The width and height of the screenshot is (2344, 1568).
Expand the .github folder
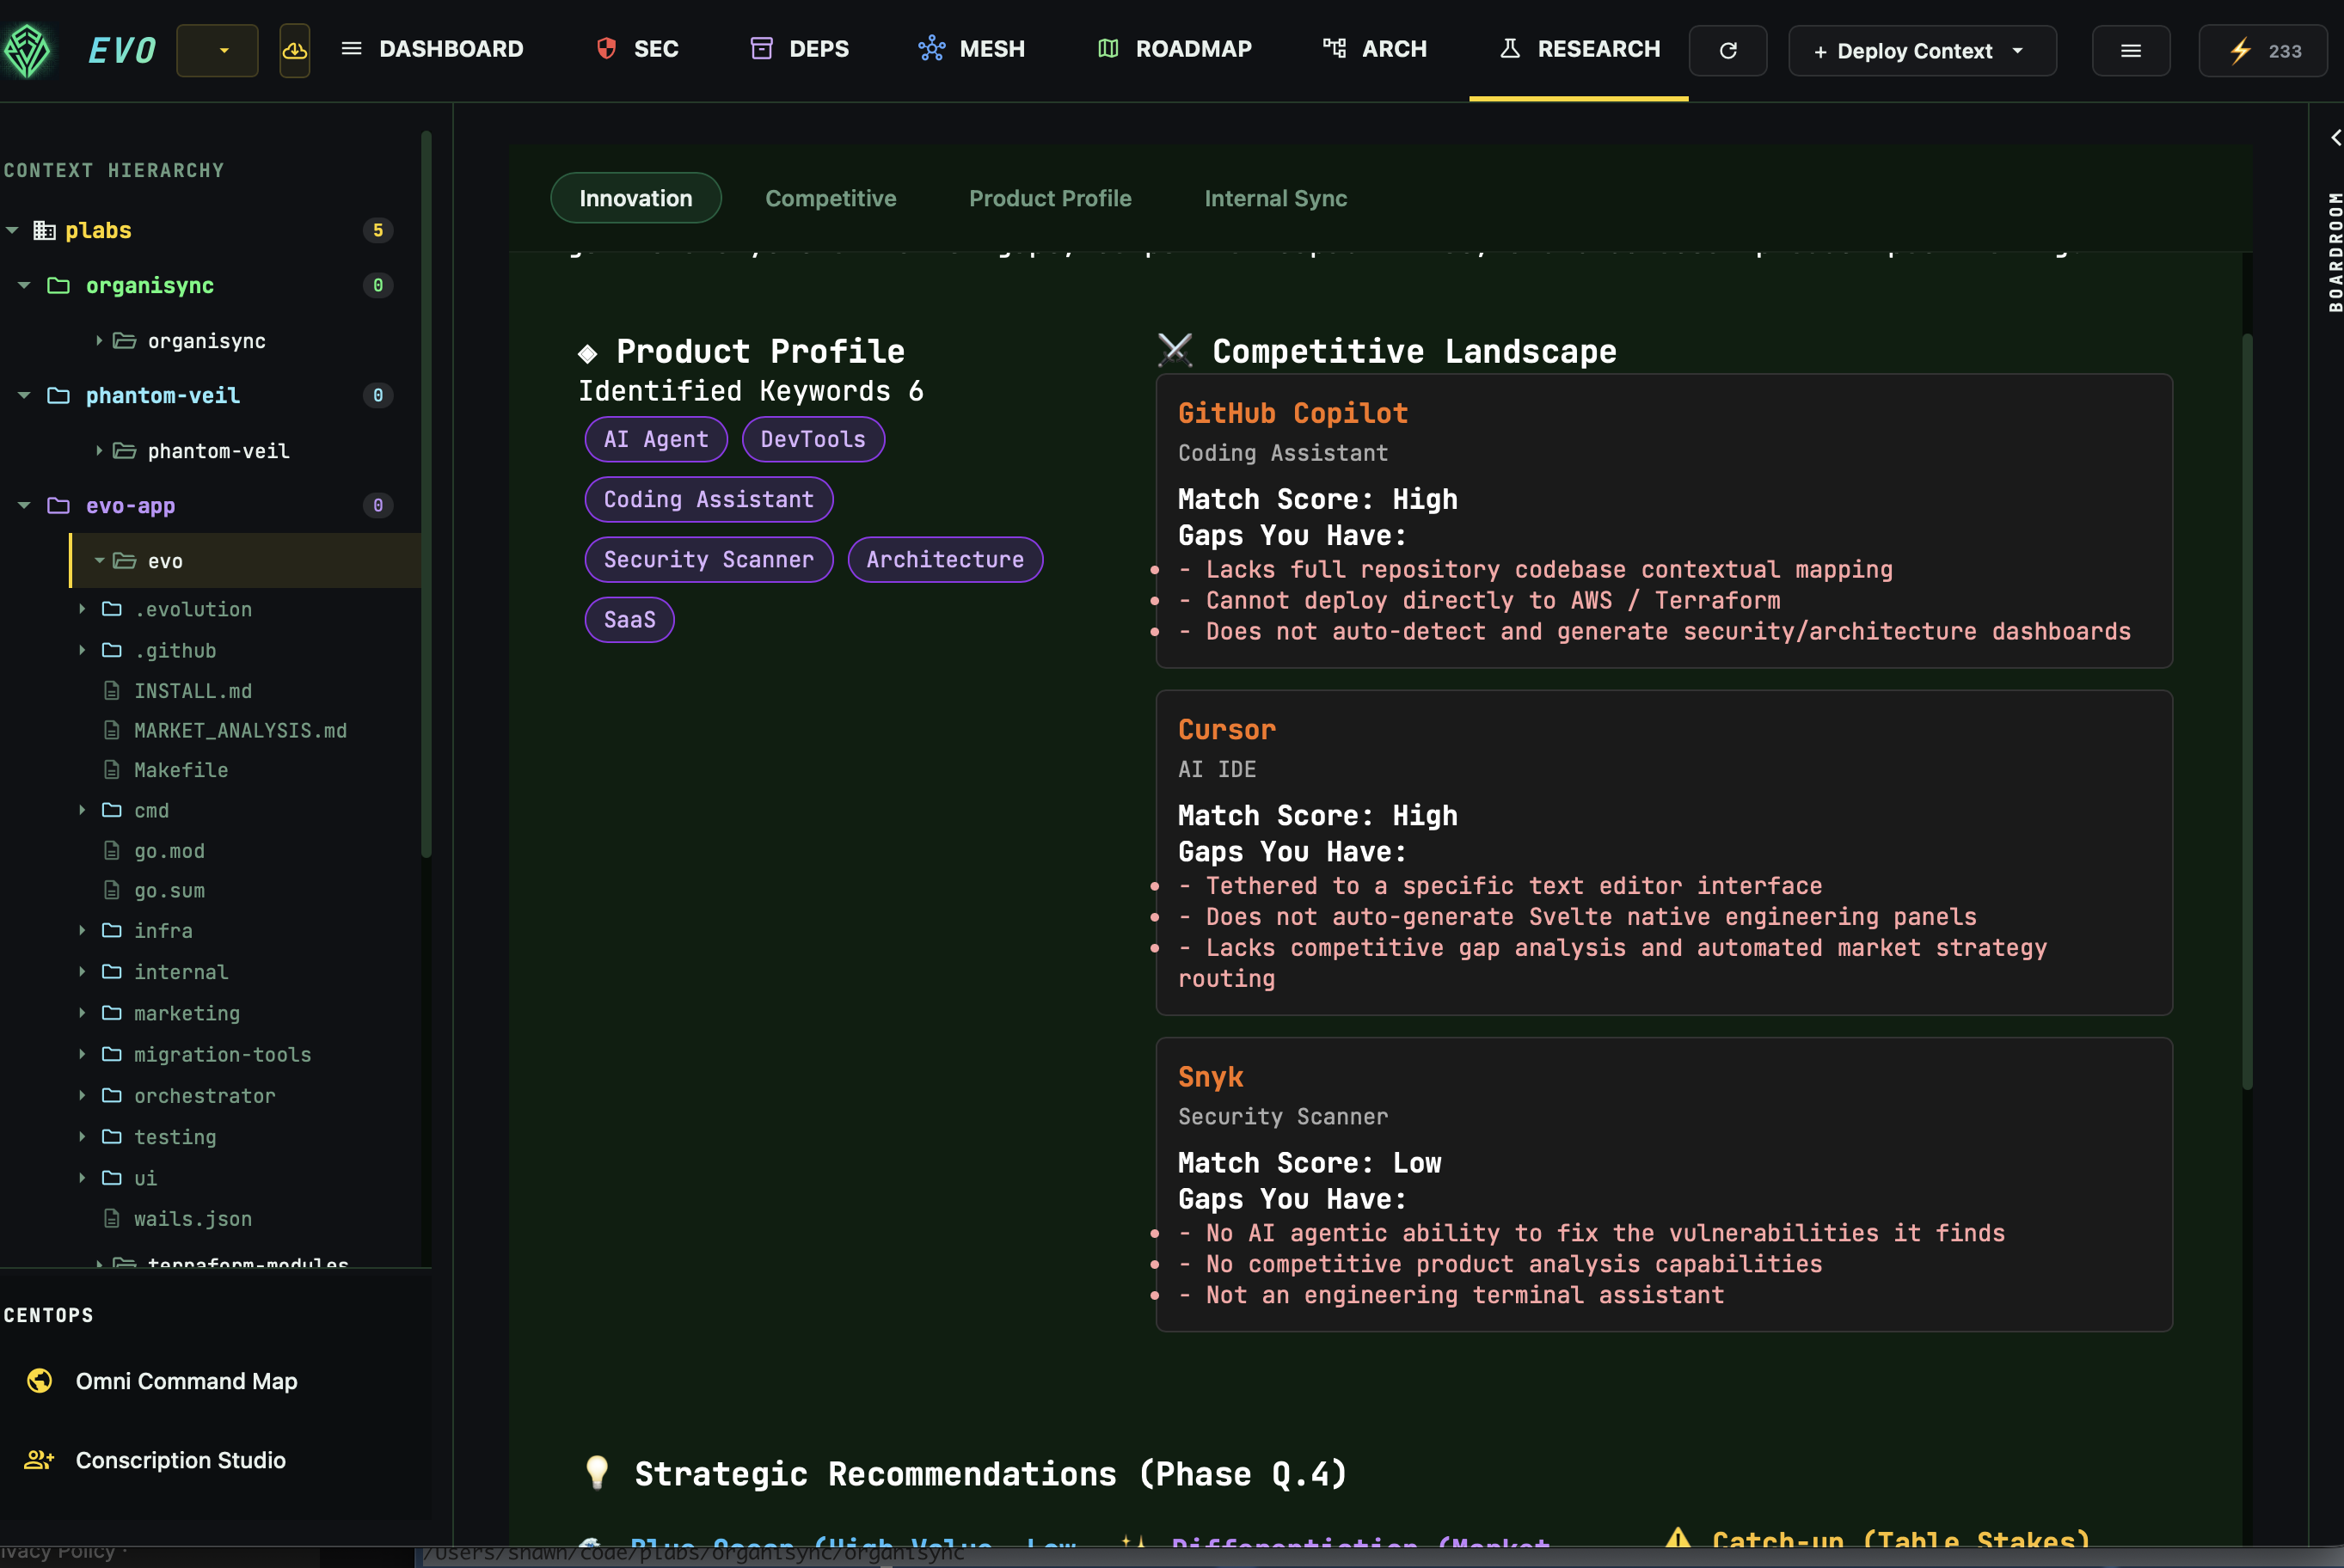82,650
